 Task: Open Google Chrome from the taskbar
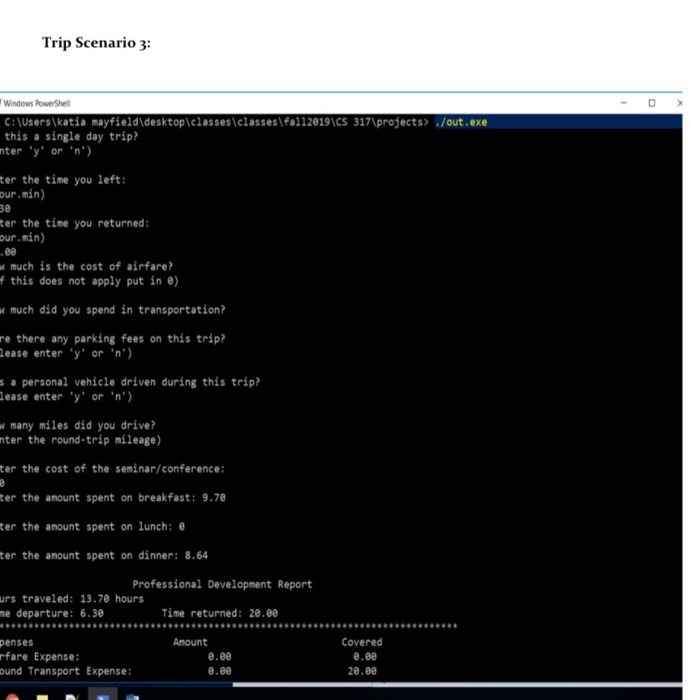coord(12,696)
